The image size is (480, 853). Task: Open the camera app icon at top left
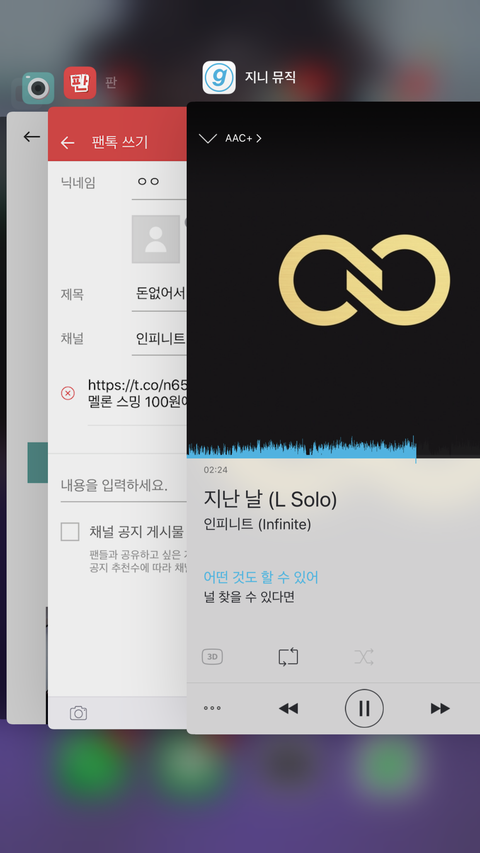(x=38, y=88)
